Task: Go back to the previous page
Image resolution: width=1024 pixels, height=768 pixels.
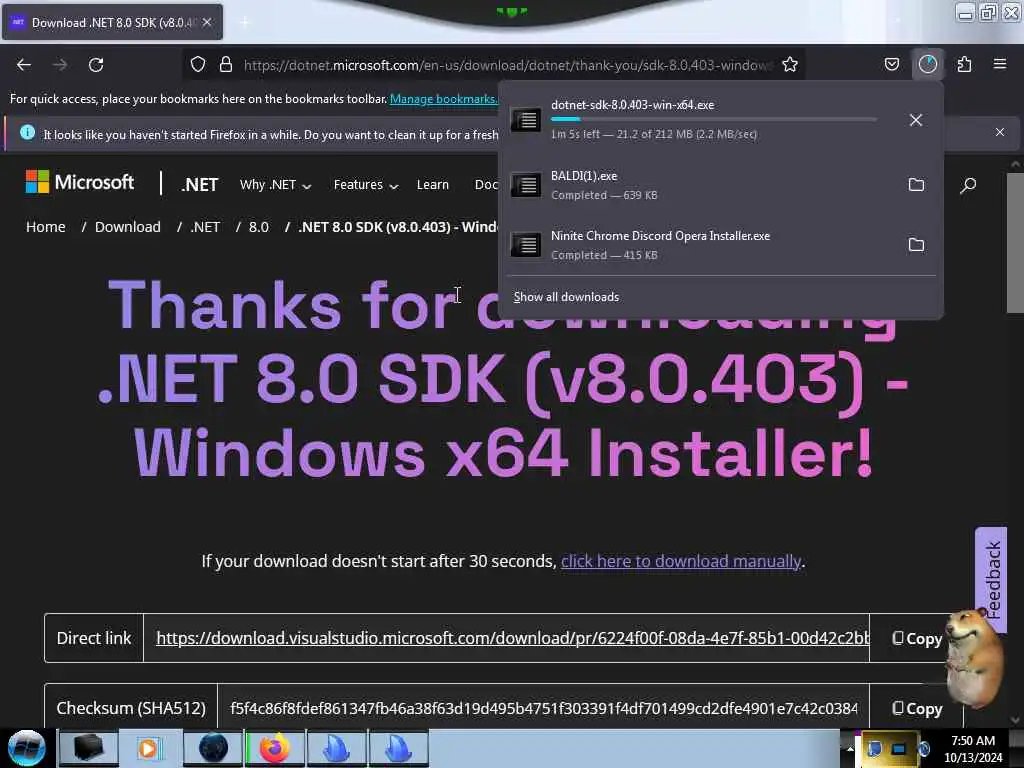Action: (24, 65)
